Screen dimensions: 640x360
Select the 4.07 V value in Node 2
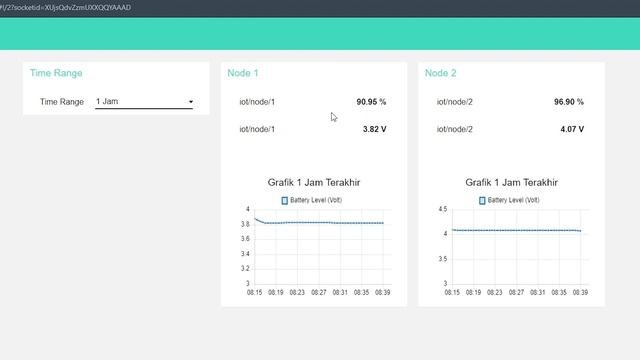(x=572, y=129)
